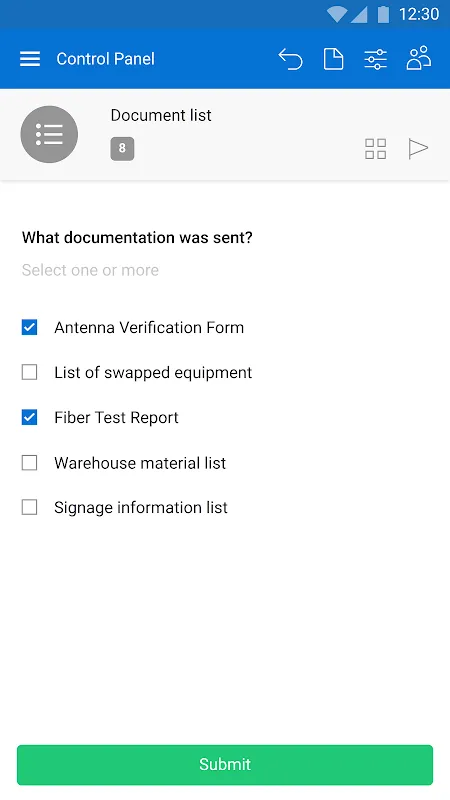Tap the flag marker icon
Screen dimensions: 450x800
tap(418, 148)
